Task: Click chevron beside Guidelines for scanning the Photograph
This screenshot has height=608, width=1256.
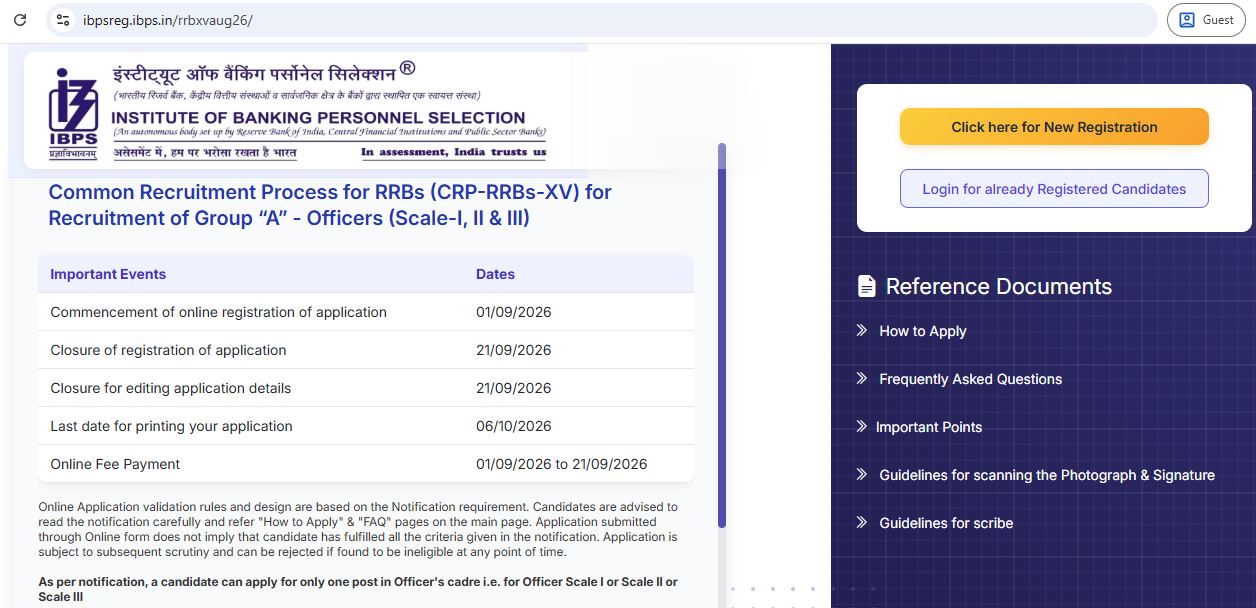Action: tap(861, 474)
